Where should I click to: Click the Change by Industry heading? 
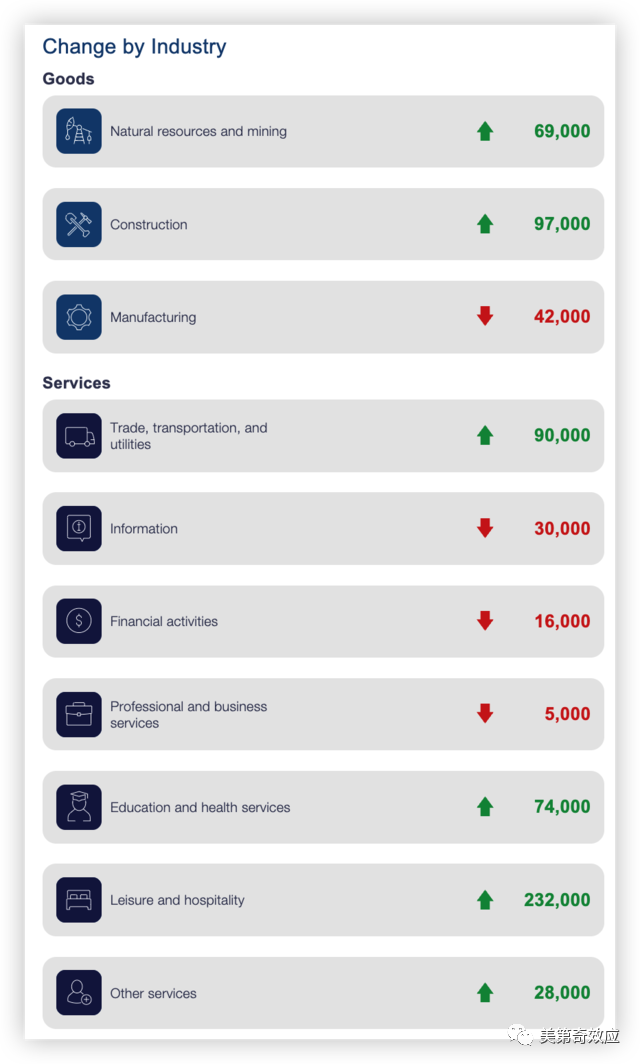[134, 47]
